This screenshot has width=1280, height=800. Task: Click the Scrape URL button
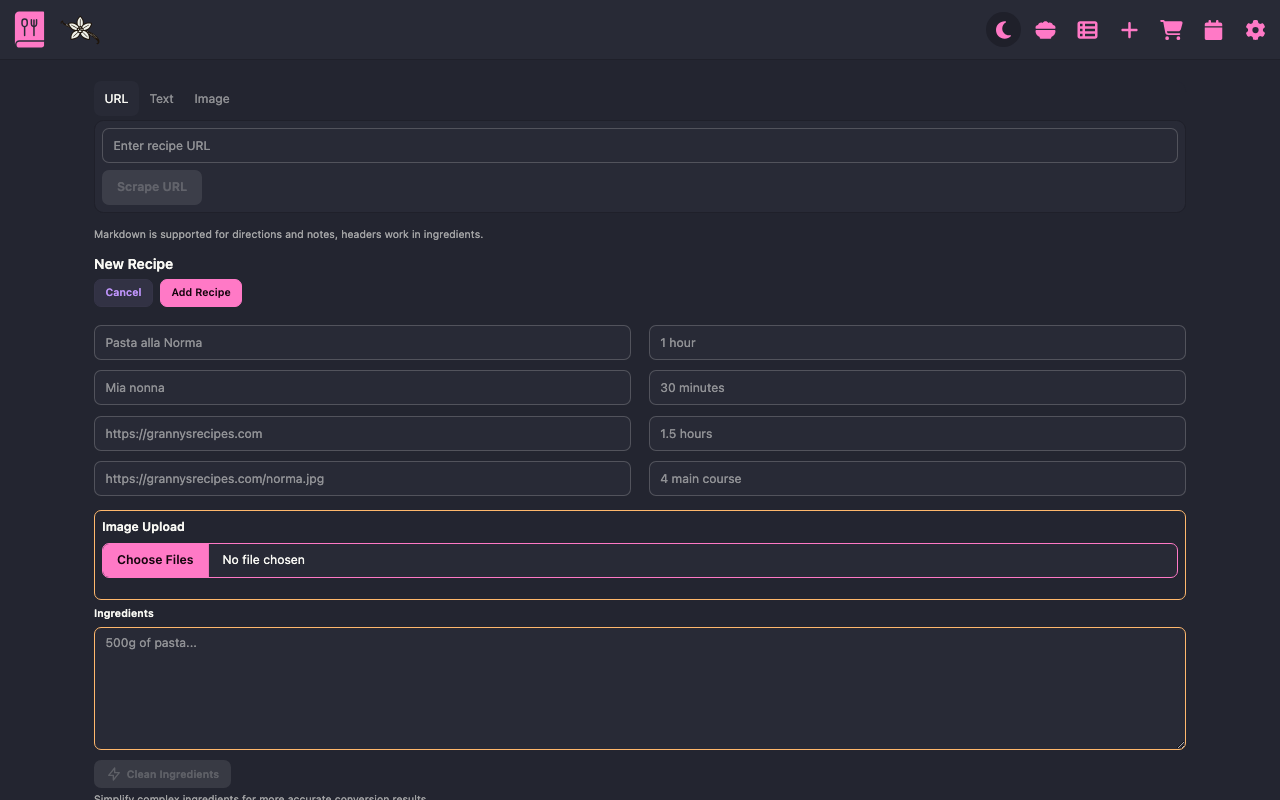(152, 187)
